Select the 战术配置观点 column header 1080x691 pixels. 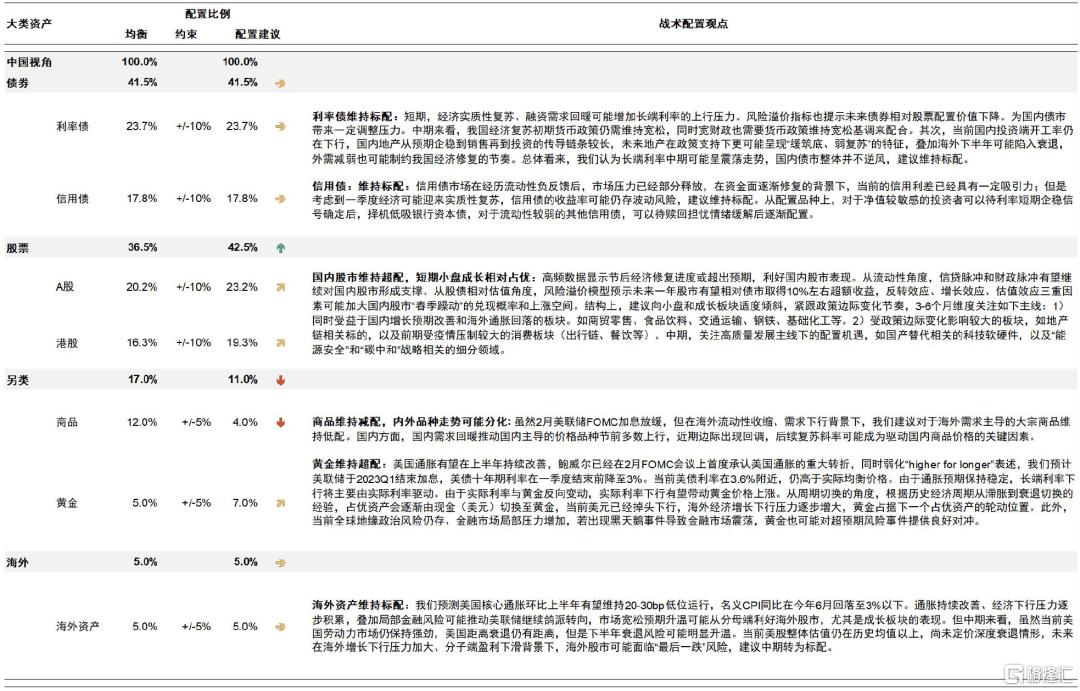pos(693,23)
